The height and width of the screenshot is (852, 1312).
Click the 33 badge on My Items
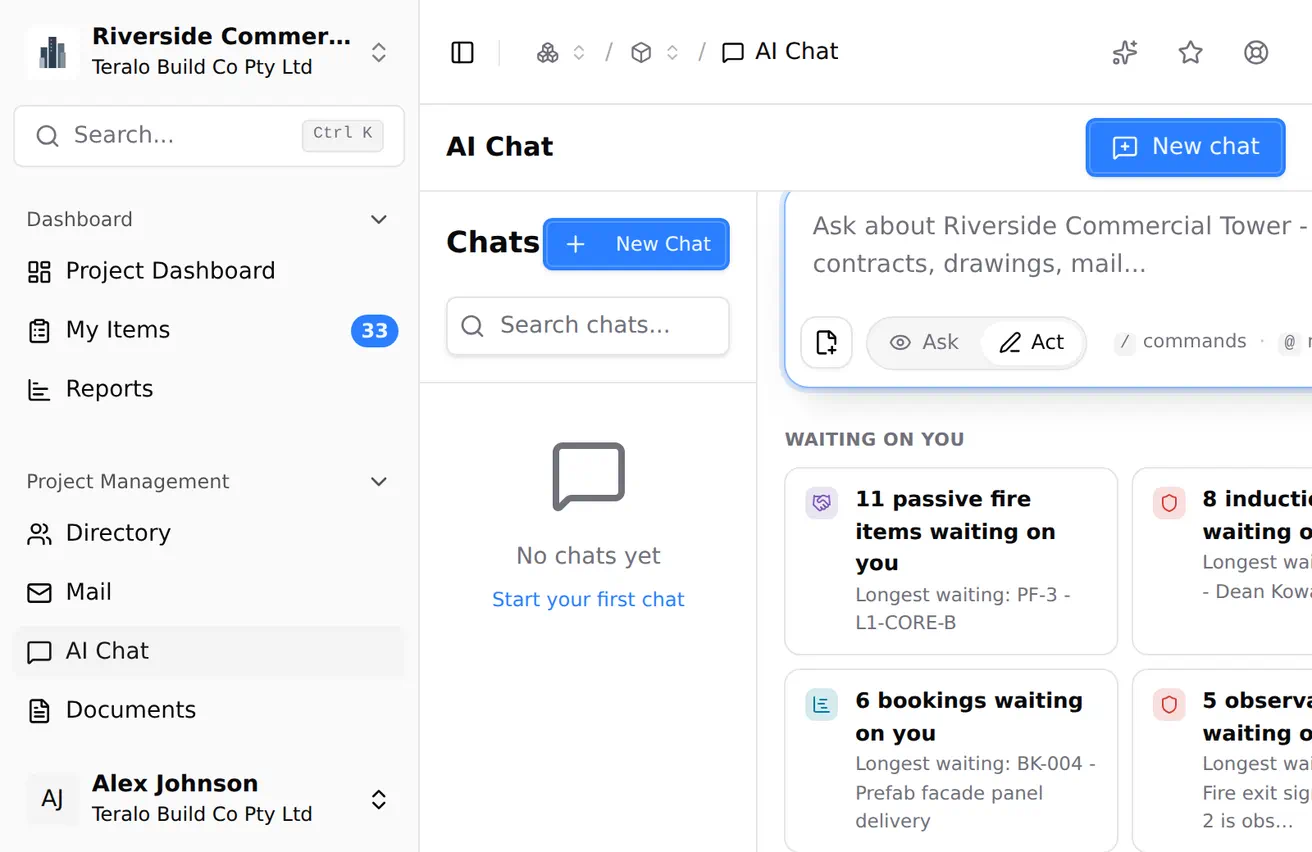click(x=375, y=331)
